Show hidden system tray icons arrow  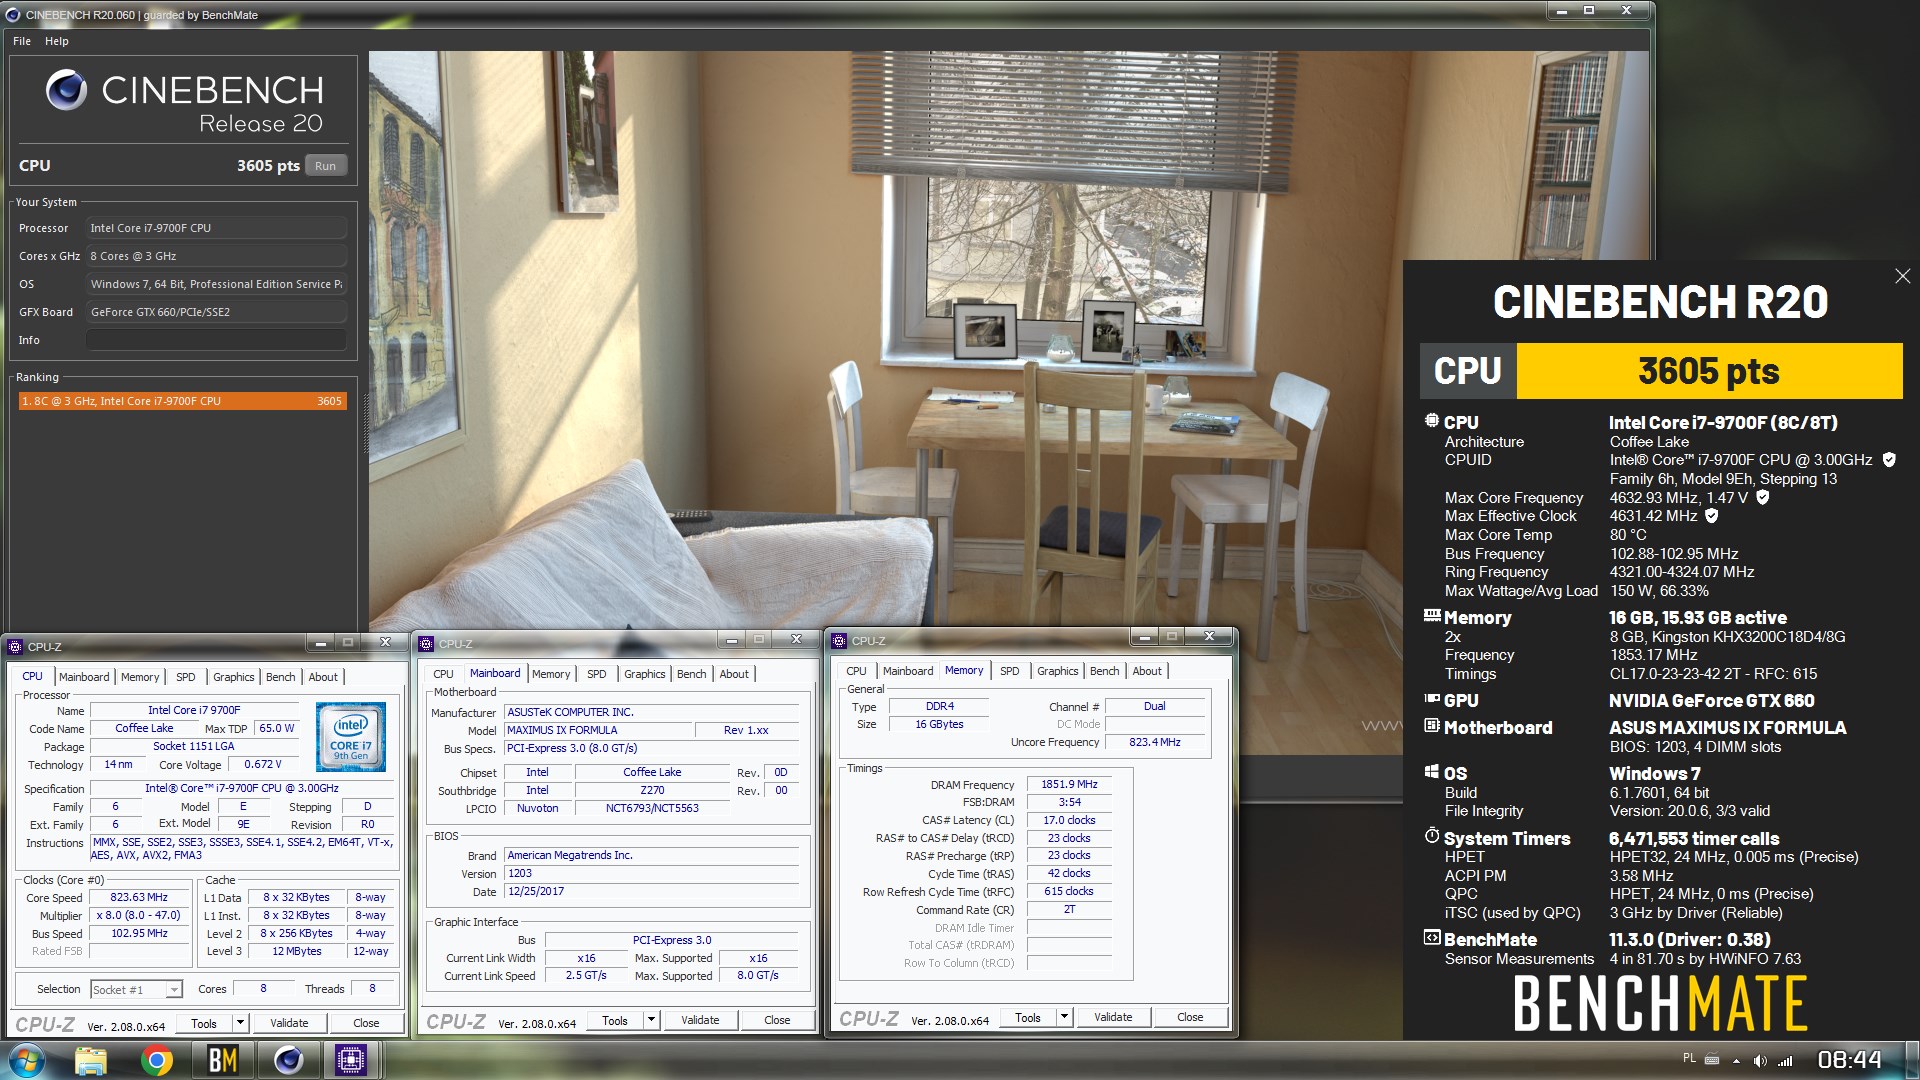point(1736,1061)
